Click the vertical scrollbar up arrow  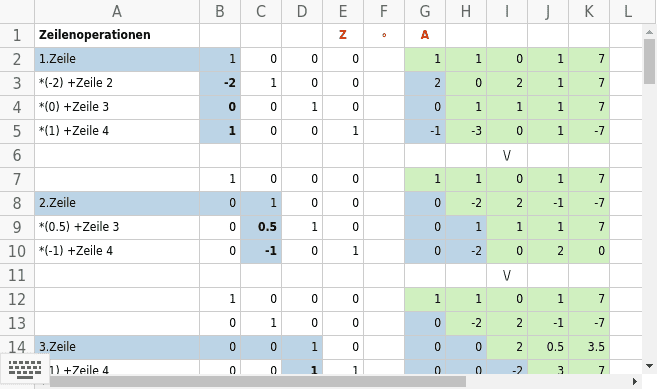(x=649, y=32)
